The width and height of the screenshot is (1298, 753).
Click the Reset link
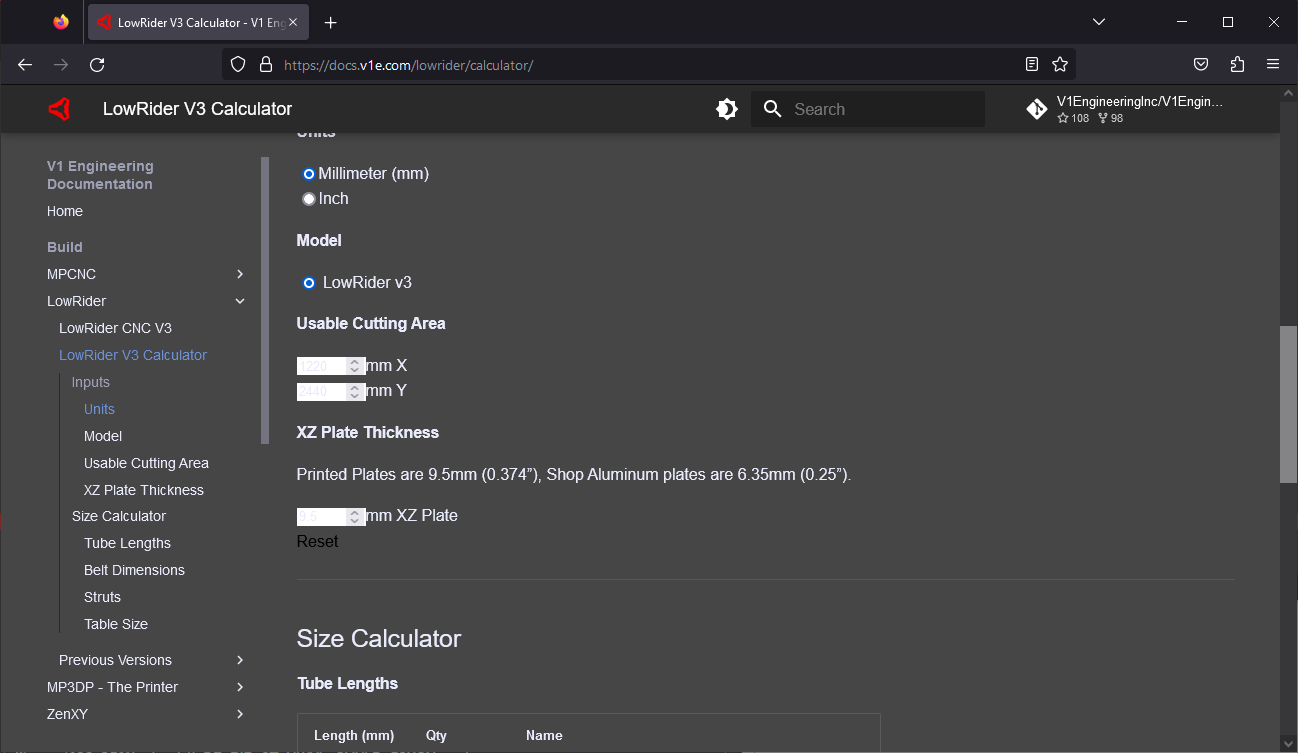click(x=317, y=540)
